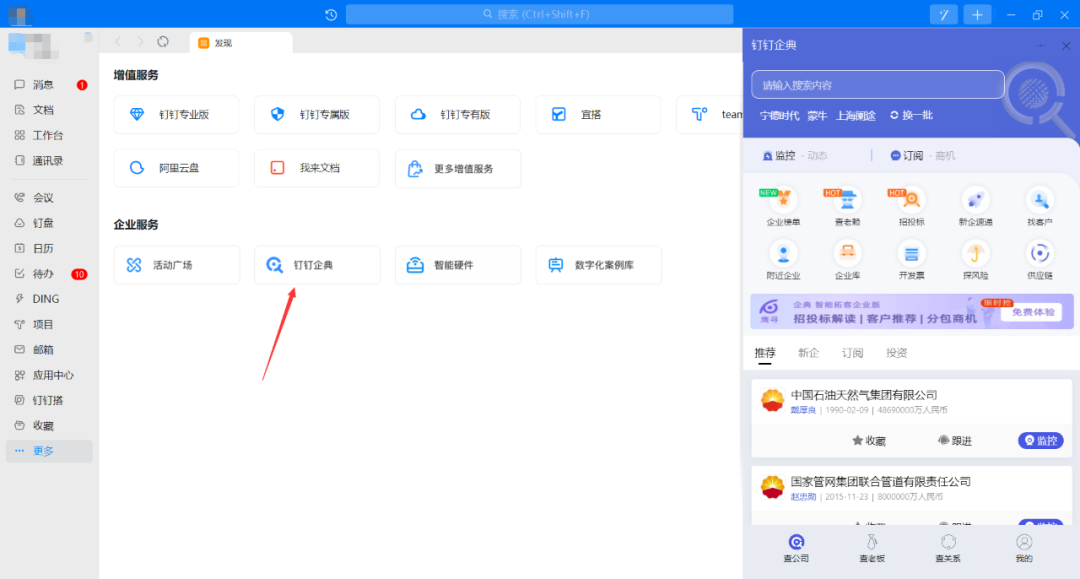Click the top global search box
The height and width of the screenshot is (579, 1080).
point(539,14)
